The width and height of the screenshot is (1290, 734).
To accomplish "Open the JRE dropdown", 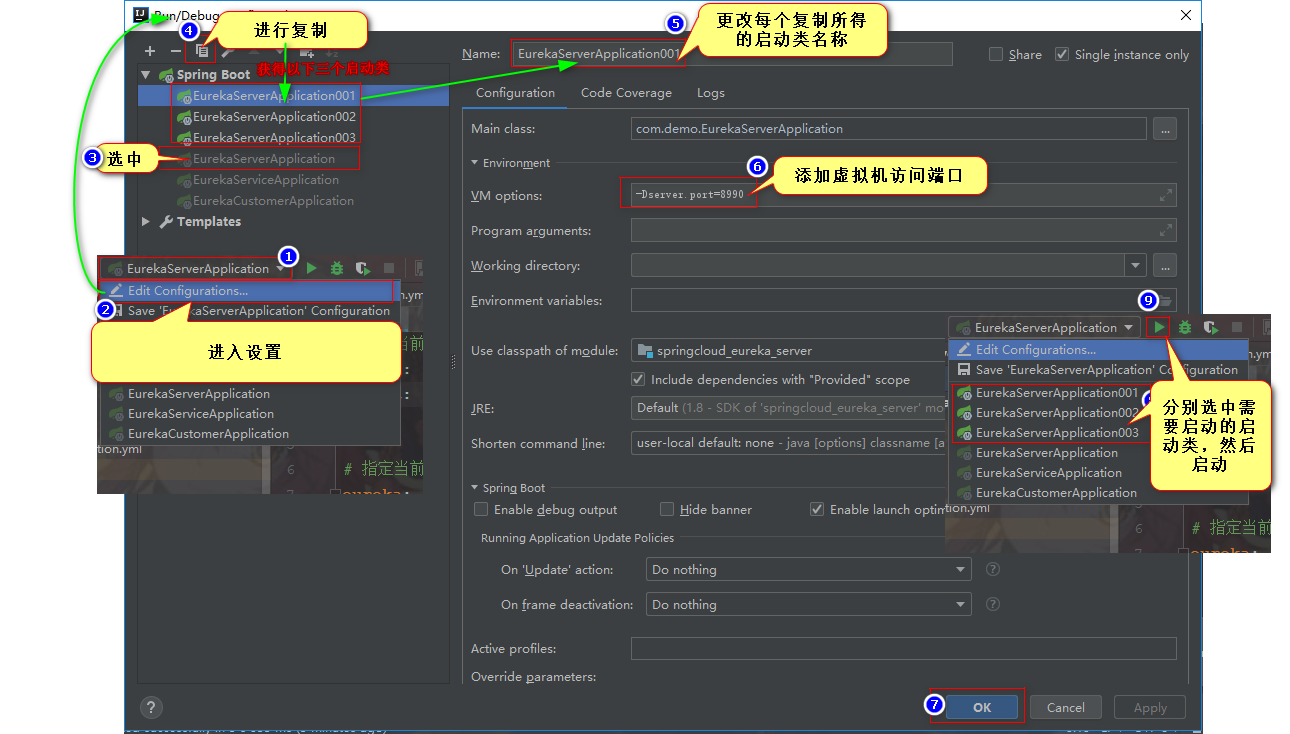I will point(789,408).
